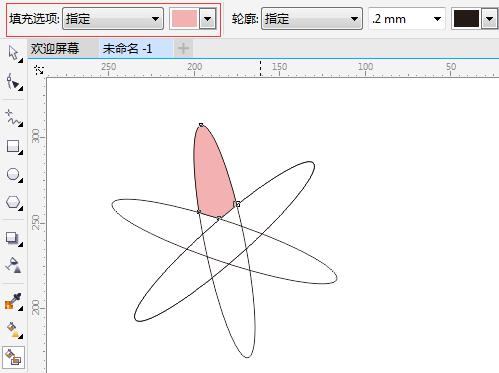The image size is (499, 373).
Task: Select the Drop Shadow tool
Action: click(x=13, y=238)
